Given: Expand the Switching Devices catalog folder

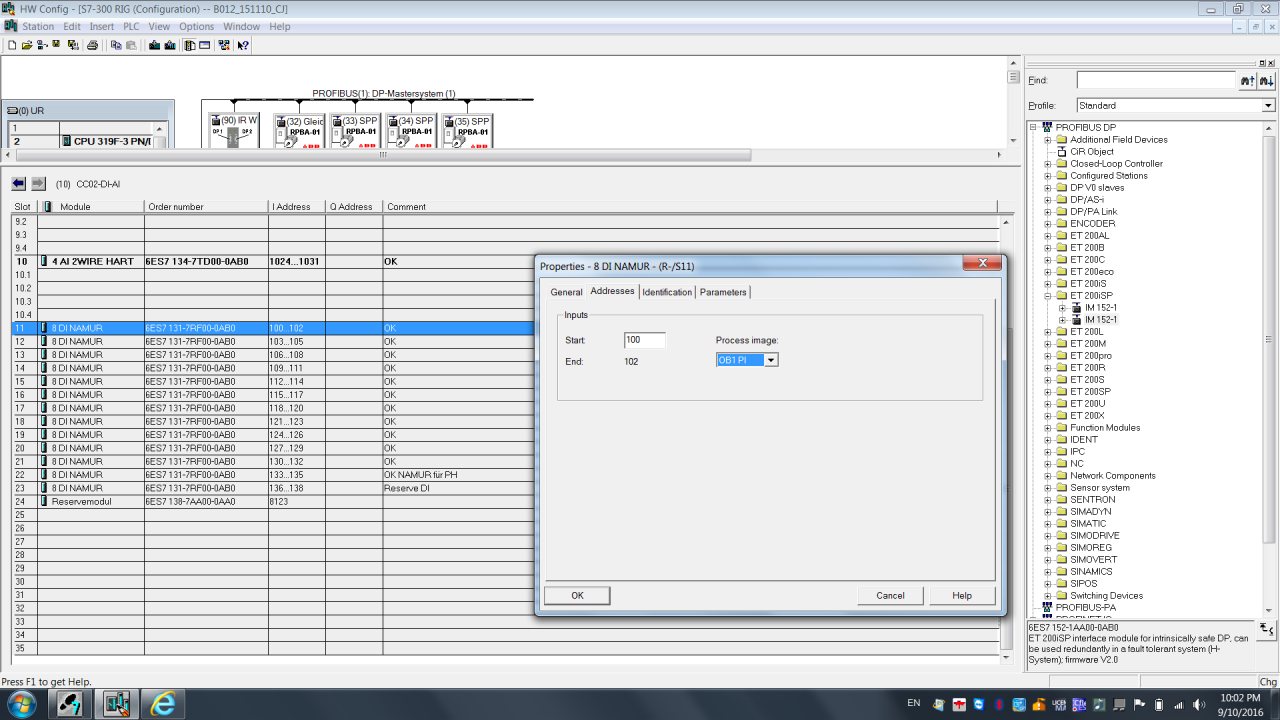Looking at the screenshot, I should pyautogui.click(x=1048, y=596).
